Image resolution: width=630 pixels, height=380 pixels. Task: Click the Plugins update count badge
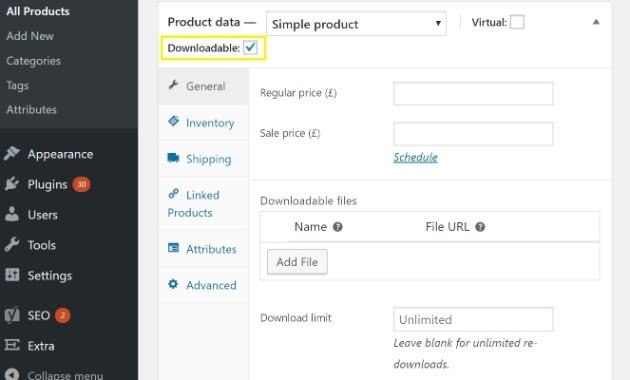pyautogui.click(x=81, y=184)
